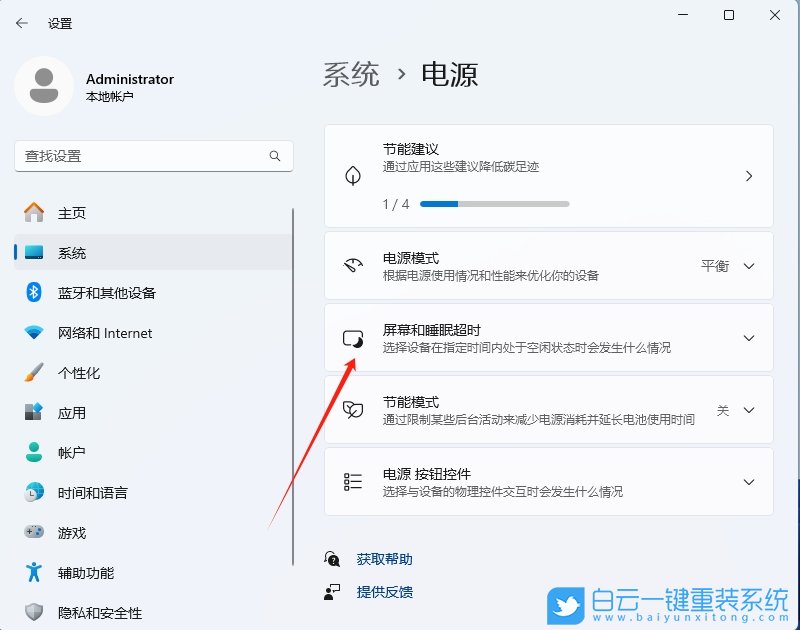800x630 pixels.
Task: Click the 游戏 Xbox icon
Action: (x=35, y=532)
